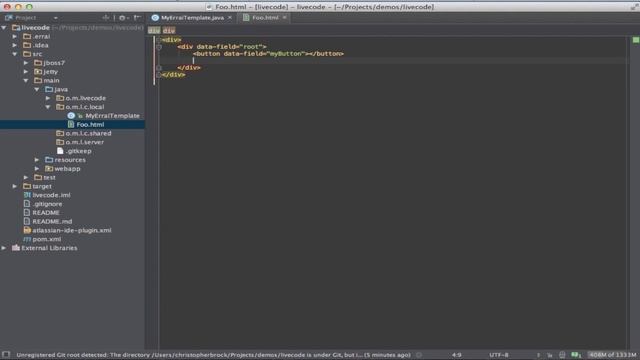This screenshot has width=640, height=360.
Task: Expand External Libraries node
Action: 4,248
